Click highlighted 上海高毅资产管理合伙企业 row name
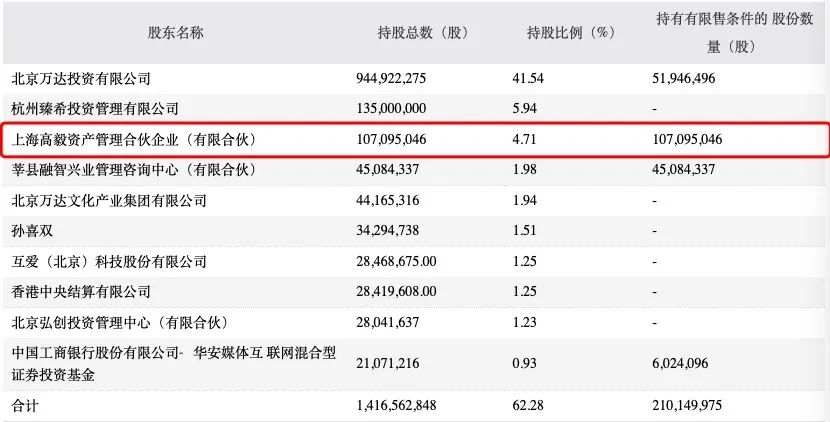The image size is (830, 422). click(x=134, y=139)
